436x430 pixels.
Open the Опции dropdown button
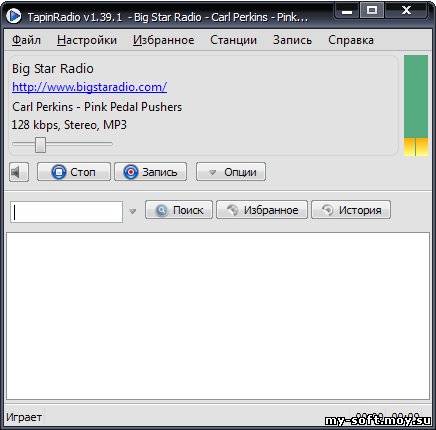click(x=231, y=172)
